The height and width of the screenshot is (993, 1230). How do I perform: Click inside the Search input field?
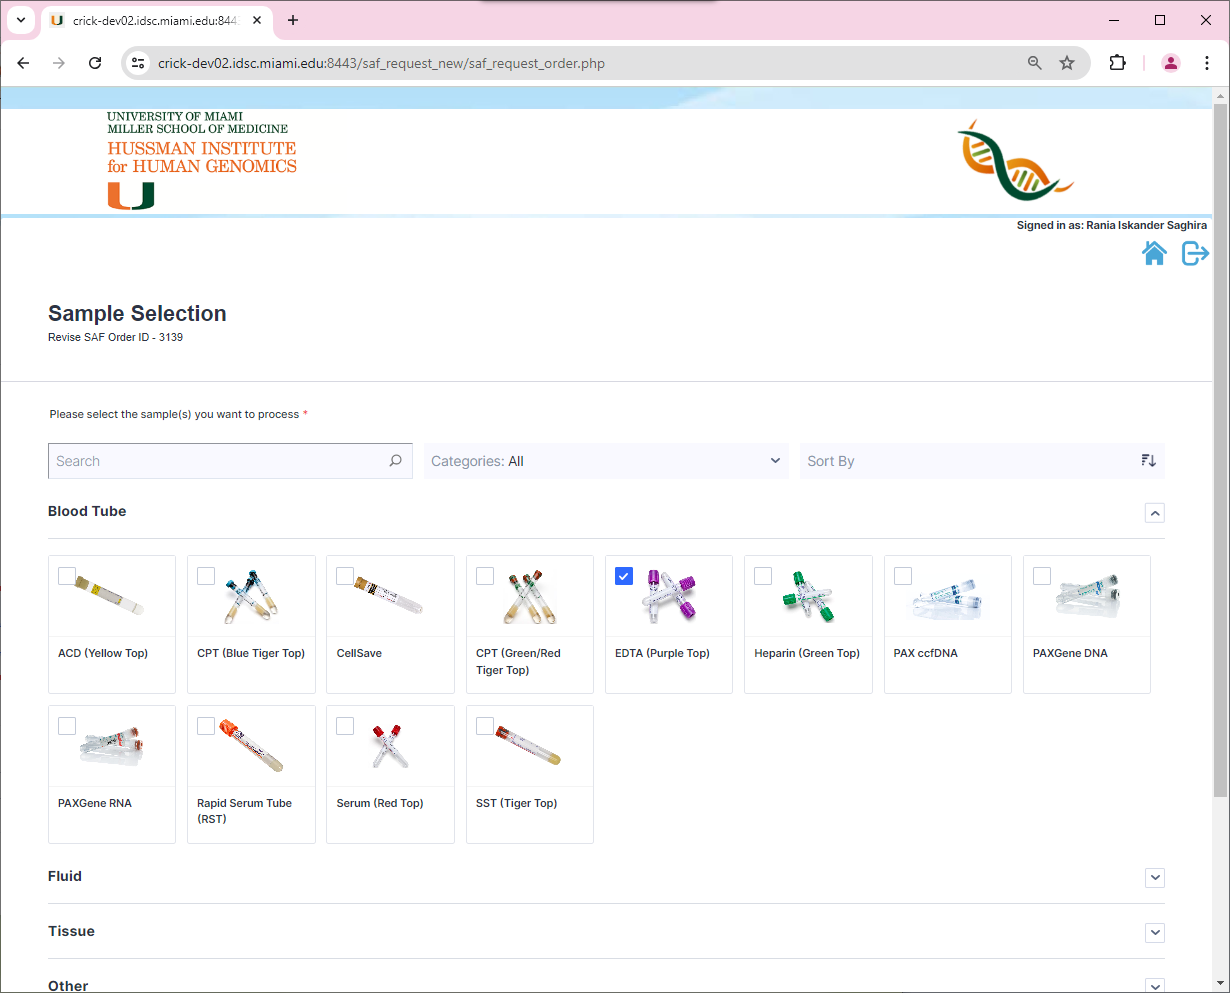200,460
